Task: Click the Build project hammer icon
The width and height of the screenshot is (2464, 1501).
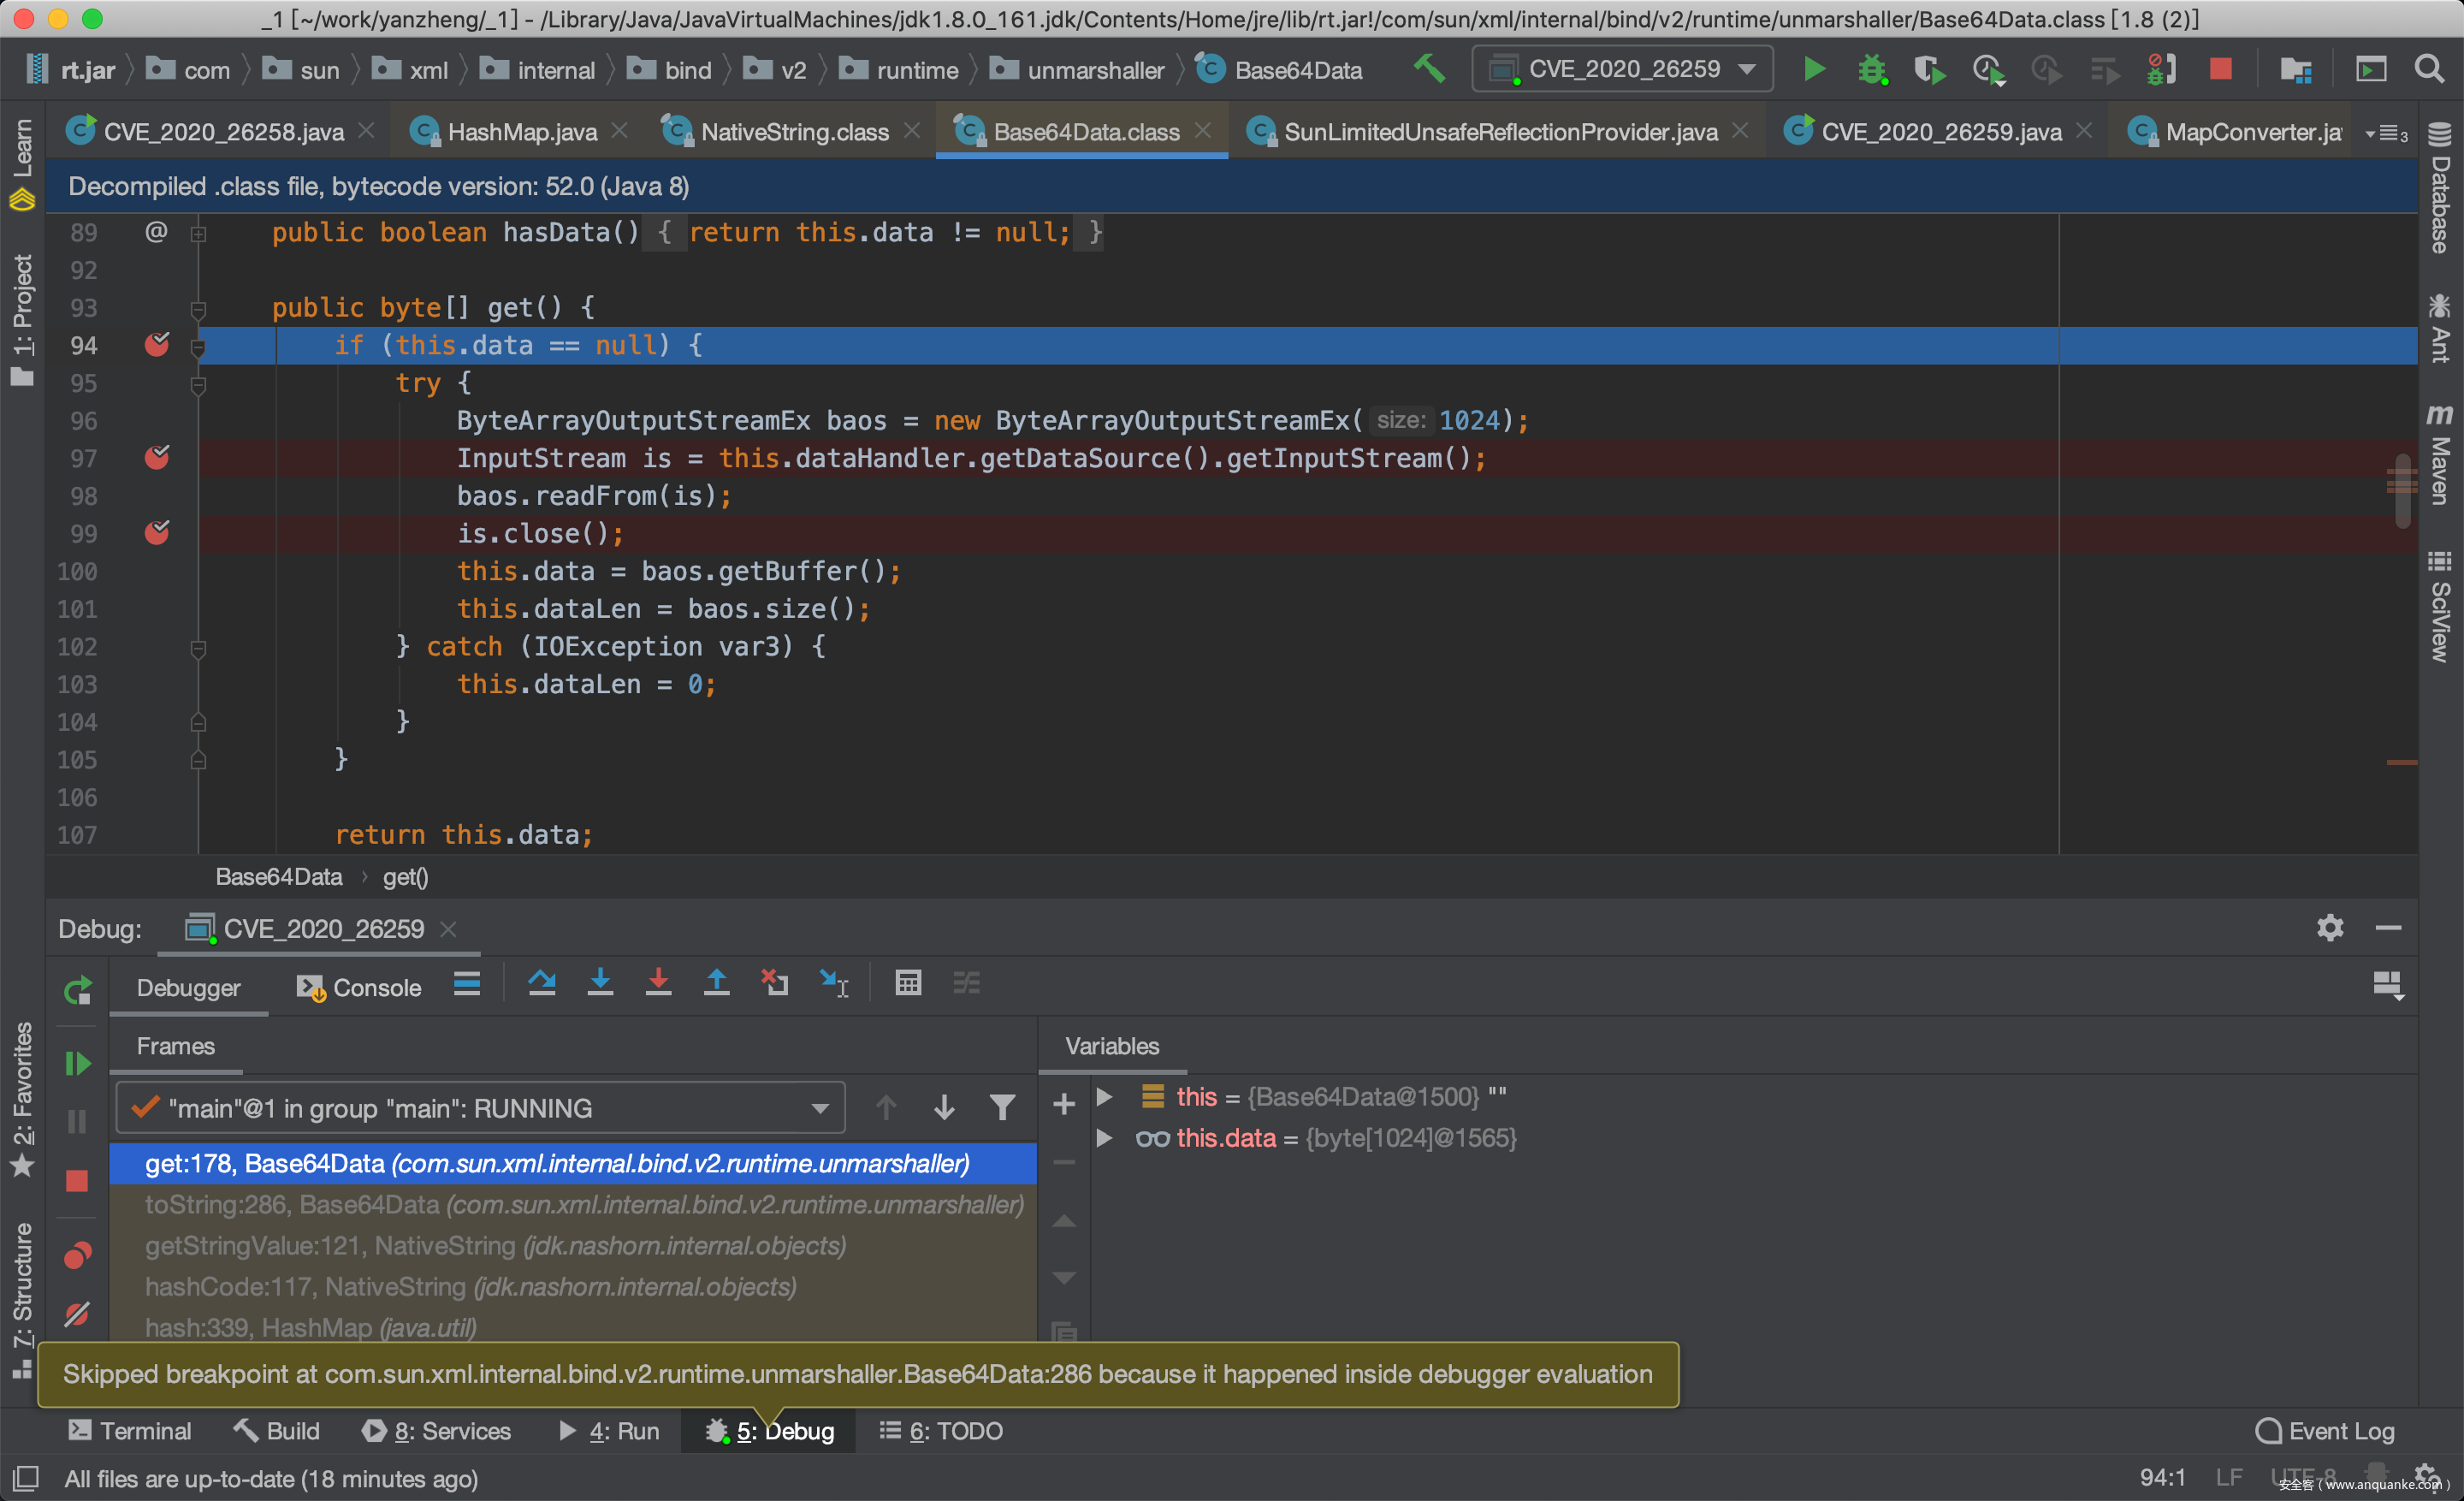Action: click(1430, 70)
